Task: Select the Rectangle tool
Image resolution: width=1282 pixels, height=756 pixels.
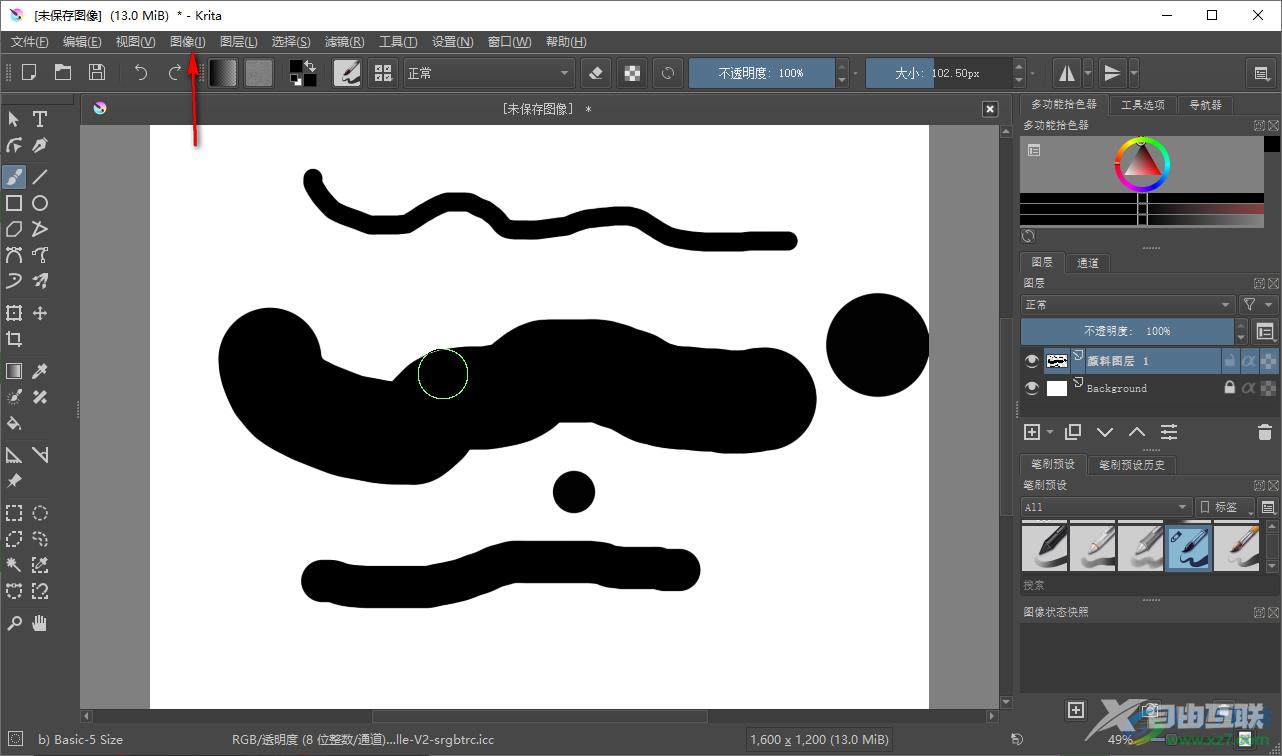Action: tap(14, 203)
